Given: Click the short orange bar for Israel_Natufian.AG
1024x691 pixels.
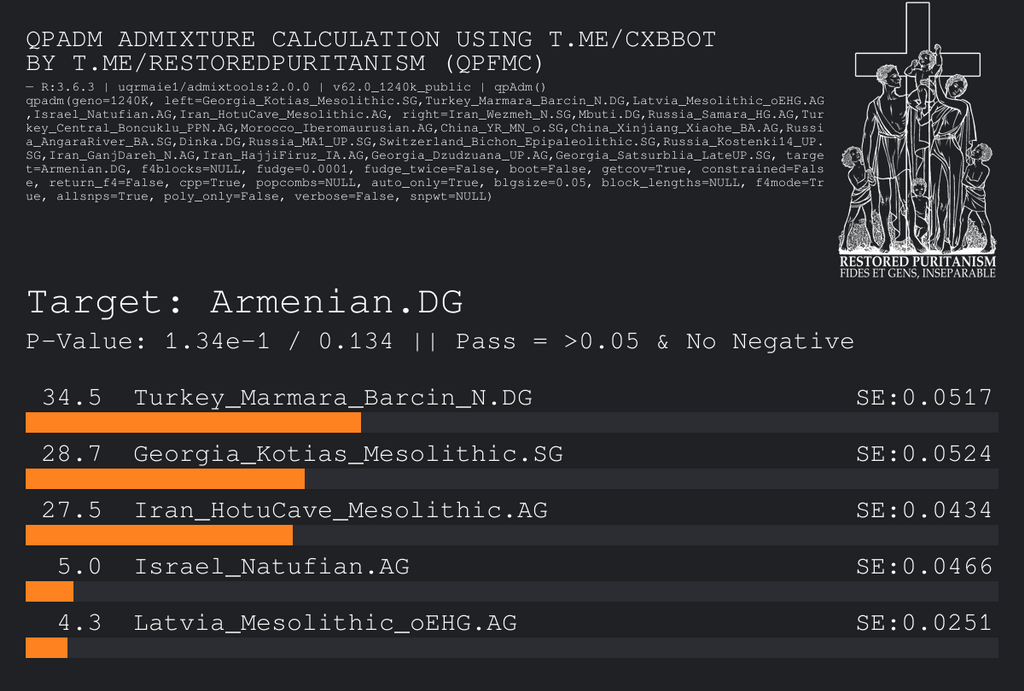Looking at the screenshot, I should (x=49, y=591).
